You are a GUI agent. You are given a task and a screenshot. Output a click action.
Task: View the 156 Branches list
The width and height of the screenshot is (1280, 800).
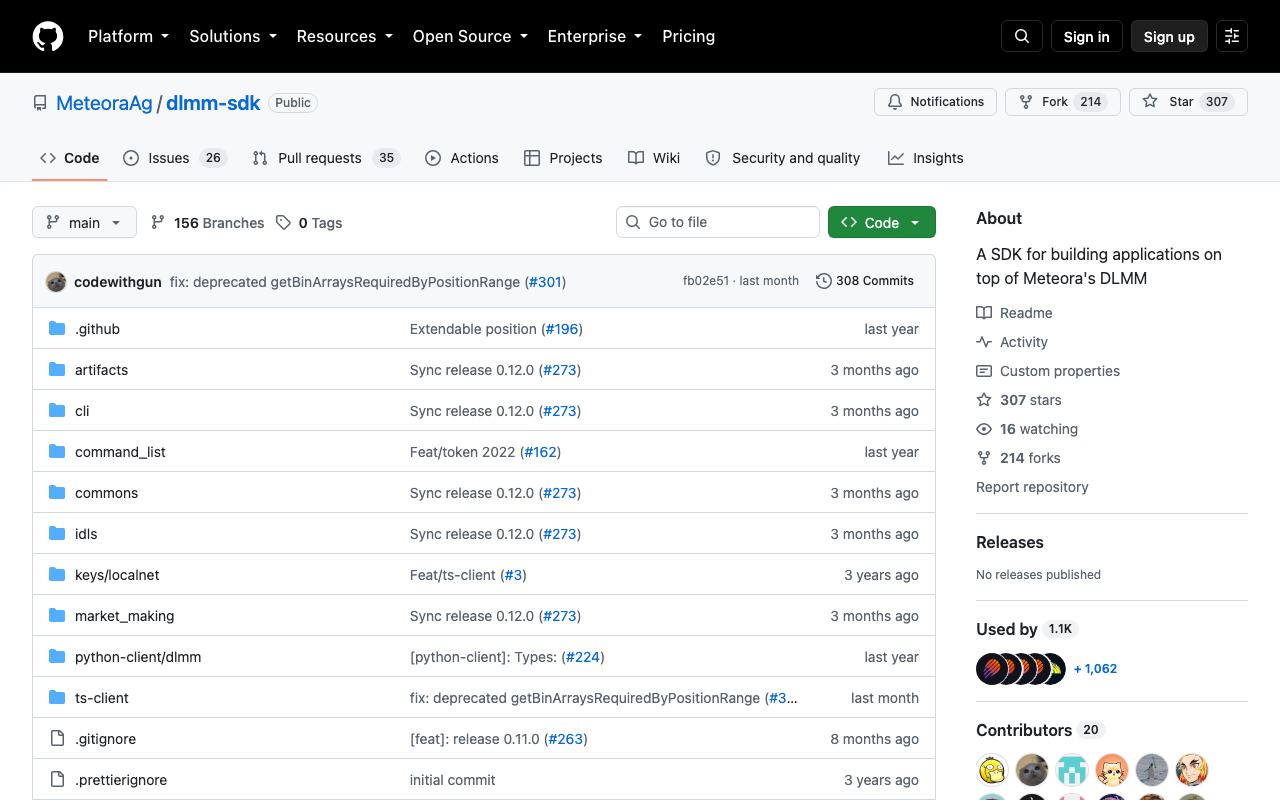[x=208, y=223]
